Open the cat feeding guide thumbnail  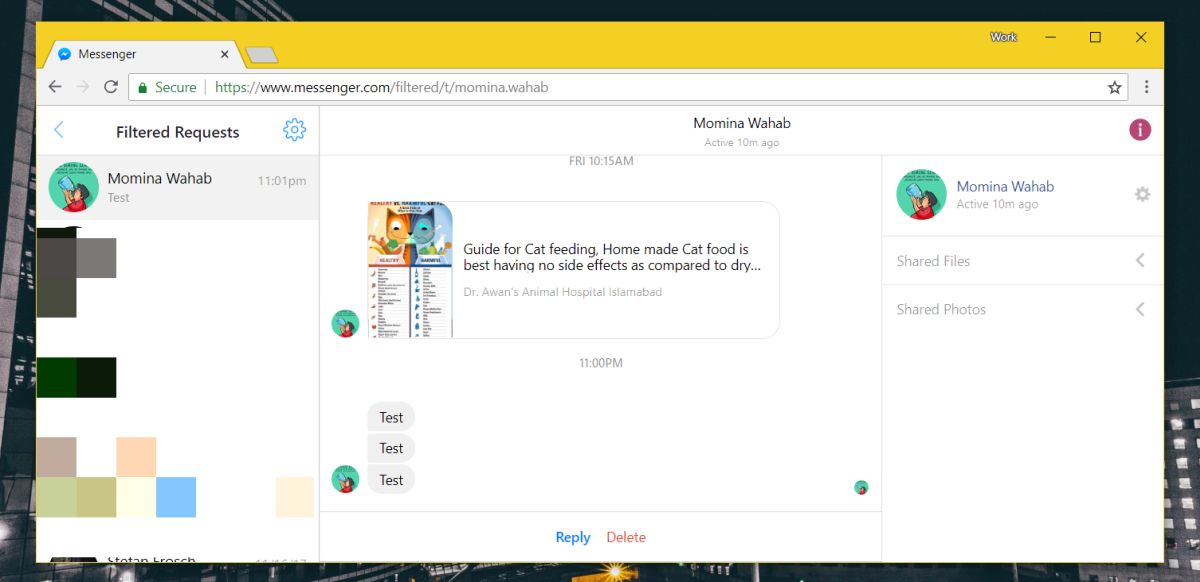[410, 270]
